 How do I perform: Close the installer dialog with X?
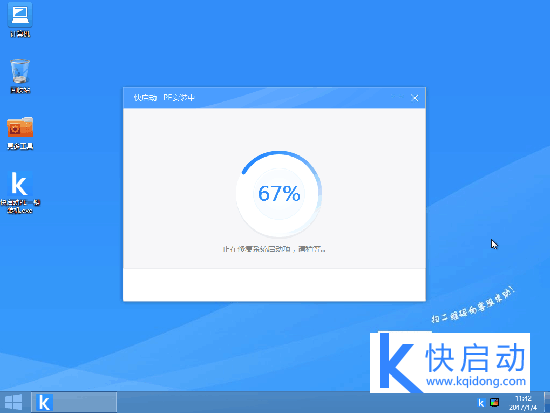(415, 98)
